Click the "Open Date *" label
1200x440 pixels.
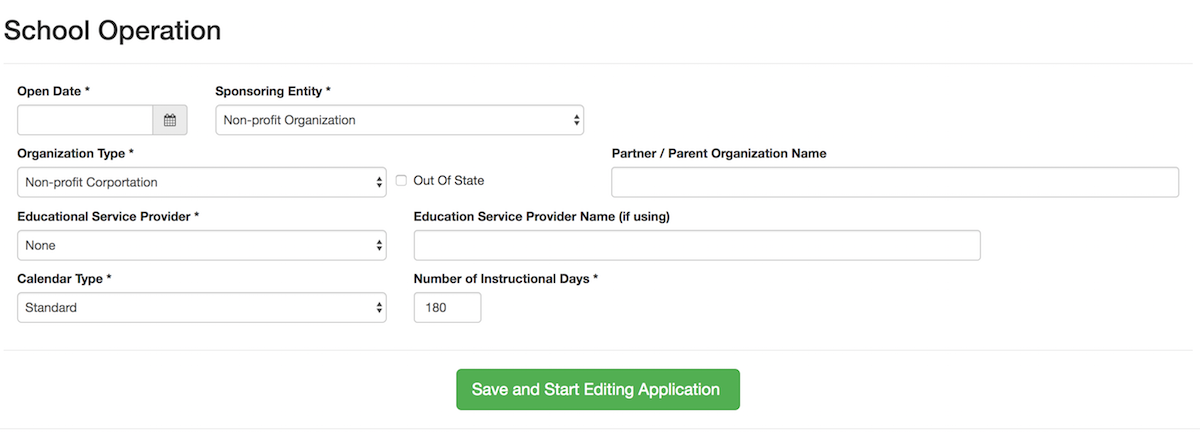(x=54, y=91)
